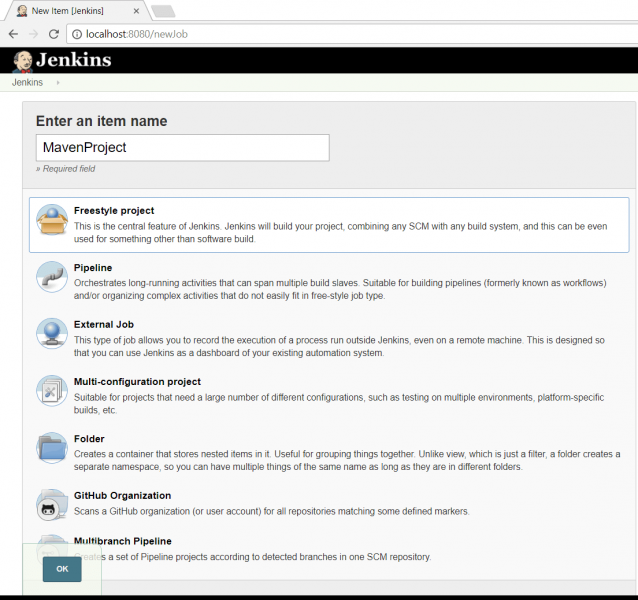
Task: Reload the page with refresh button
Action: coord(55,33)
